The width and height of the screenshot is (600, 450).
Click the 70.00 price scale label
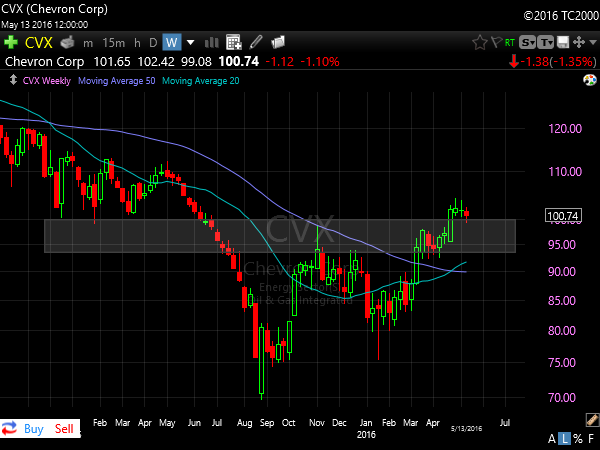click(562, 398)
